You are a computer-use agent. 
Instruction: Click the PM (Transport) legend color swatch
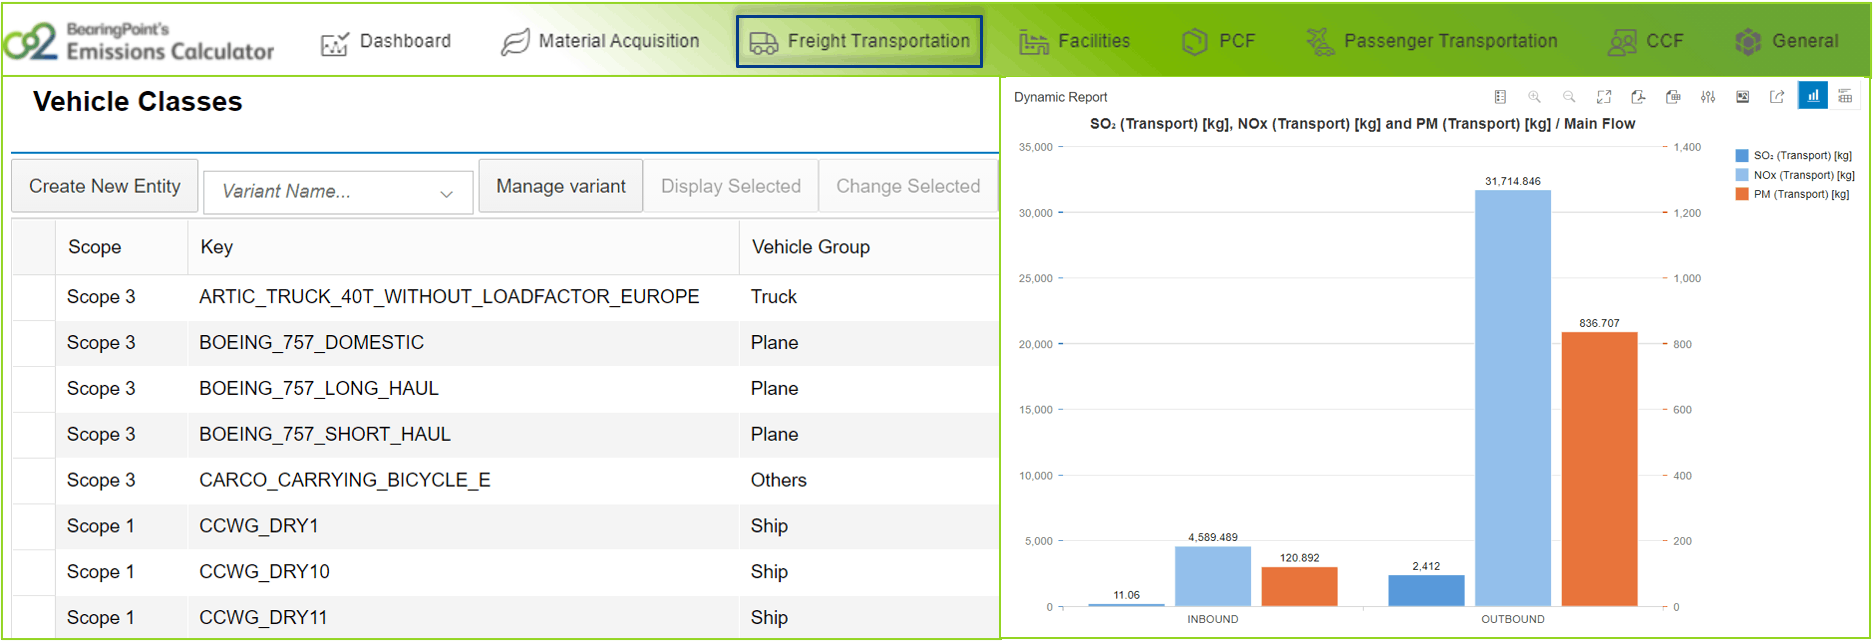(x=1742, y=194)
